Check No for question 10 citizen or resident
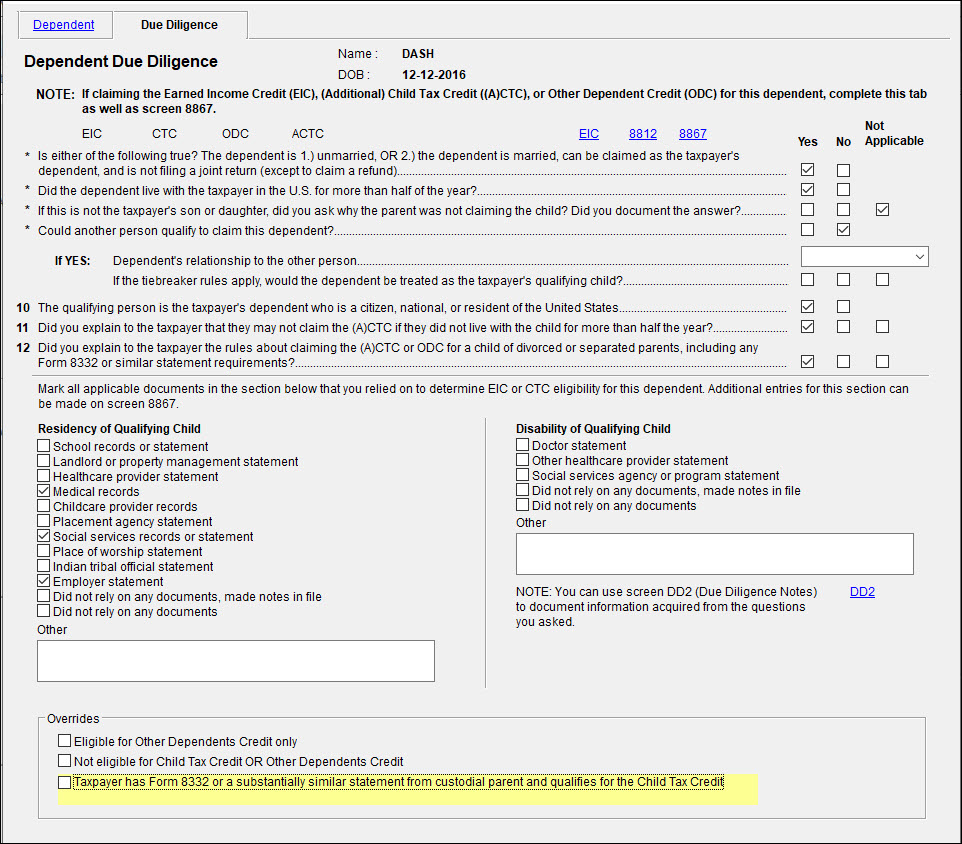The image size is (962, 844). 844,307
